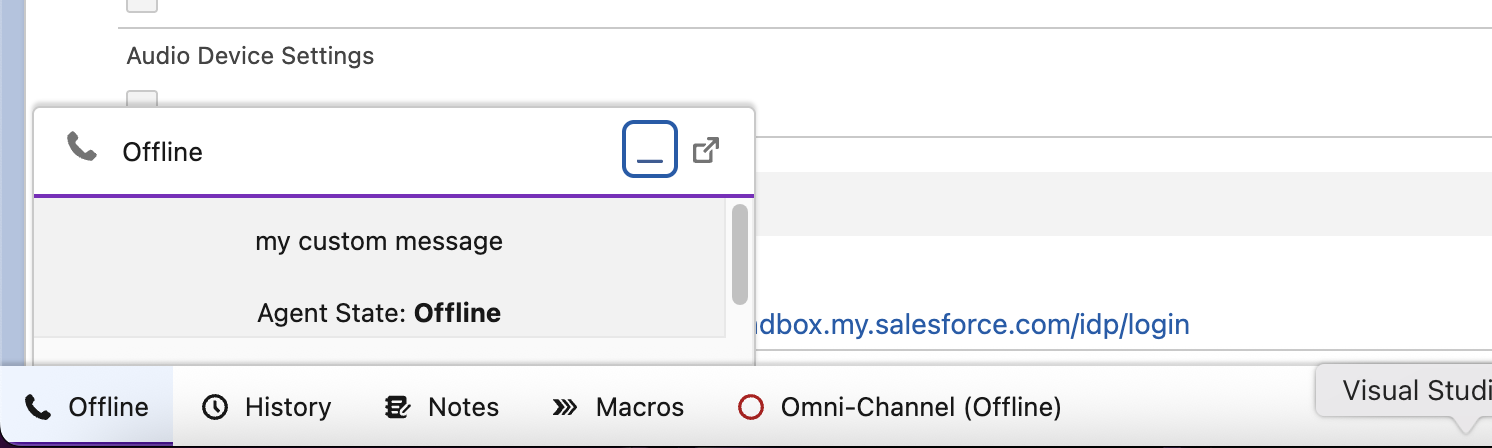Open the Omni-Channel (Offline) label

point(920,407)
